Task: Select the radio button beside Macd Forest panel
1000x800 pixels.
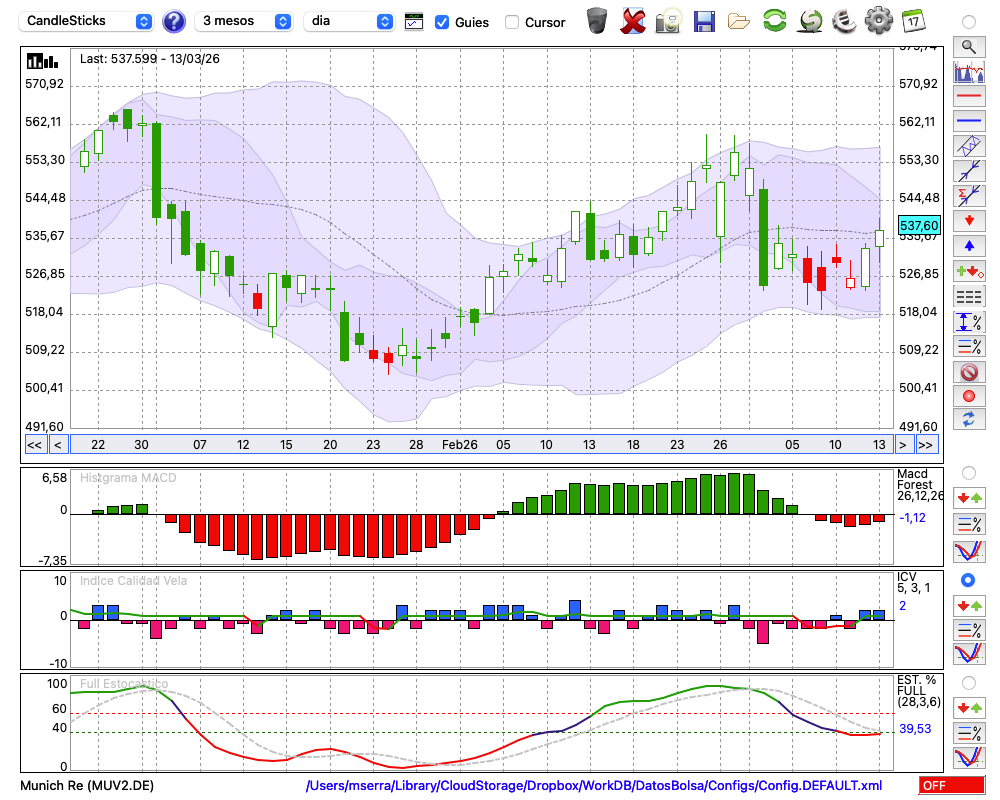Action: point(968,472)
